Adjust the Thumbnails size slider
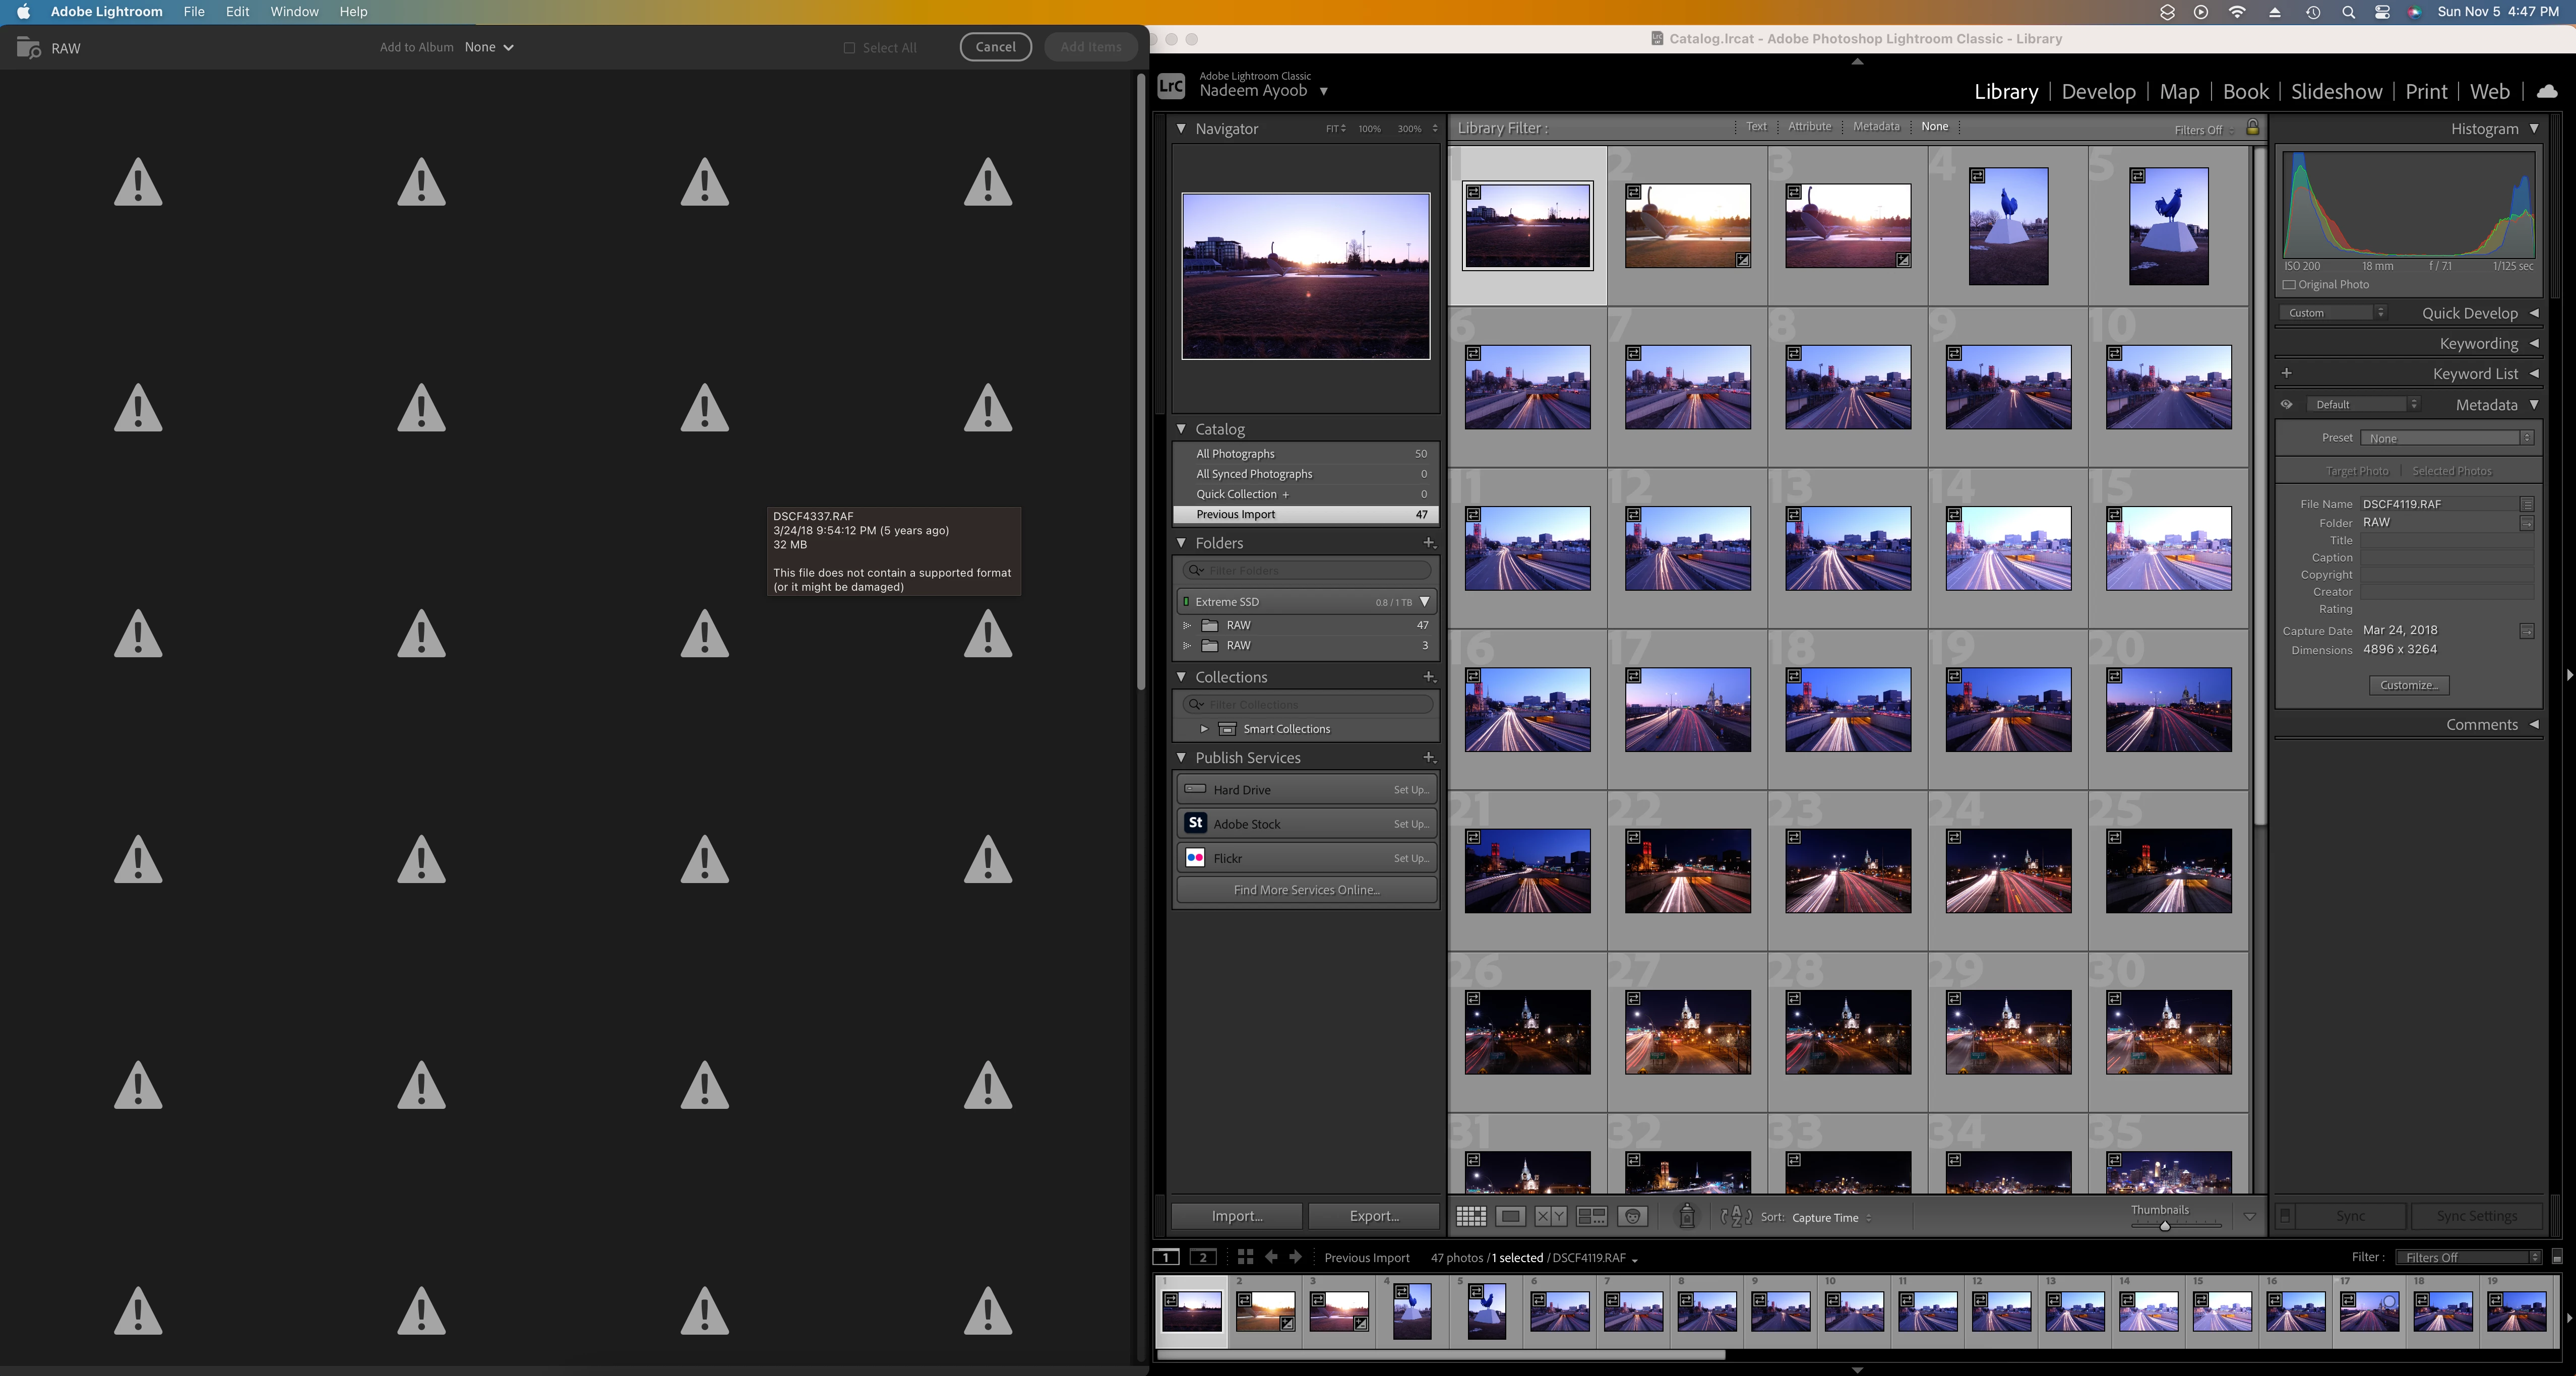This screenshot has height=1376, width=2576. coord(2165,1225)
